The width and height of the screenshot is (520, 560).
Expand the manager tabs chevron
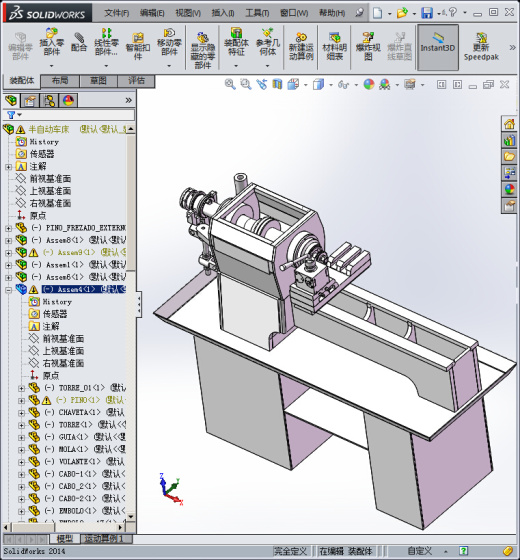[x=129, y=100]
